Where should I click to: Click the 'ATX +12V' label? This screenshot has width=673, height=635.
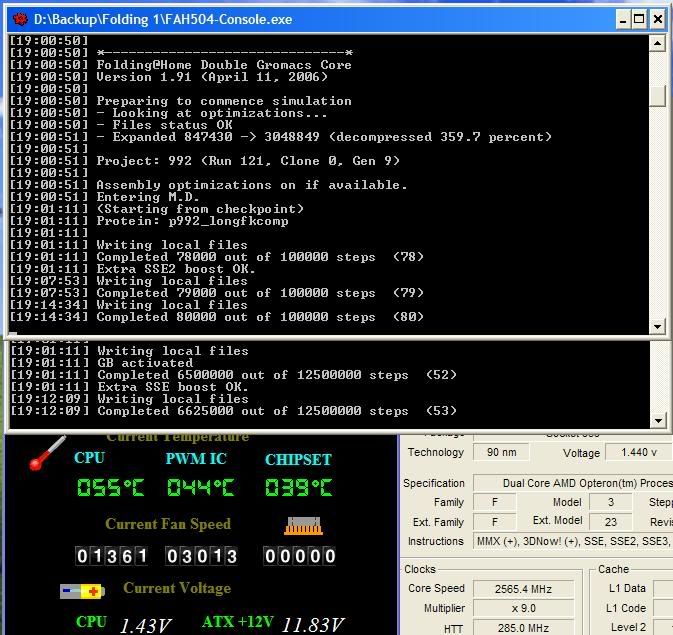click(238, 622)
